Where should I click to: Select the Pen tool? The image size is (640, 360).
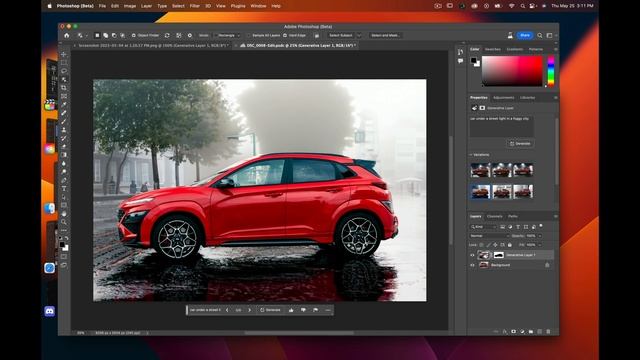pyautogui.click(x=64, y=180)
